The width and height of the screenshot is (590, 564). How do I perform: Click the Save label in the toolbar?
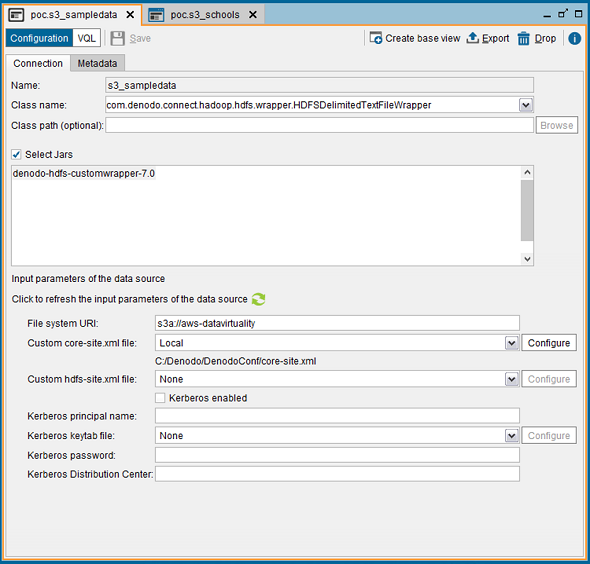[x=140, y=38]
